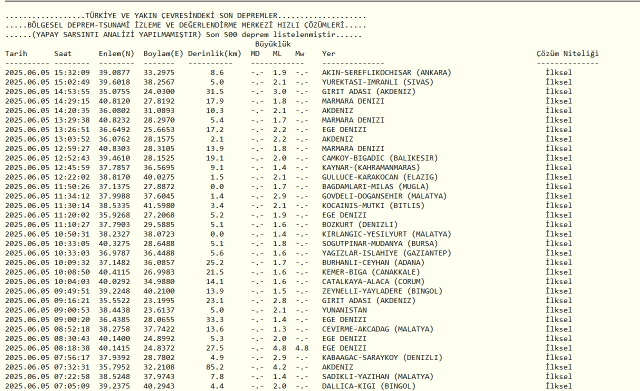
Task: Click the 85.2 depth value for AKDENIZ
Action: click(215, 367)
